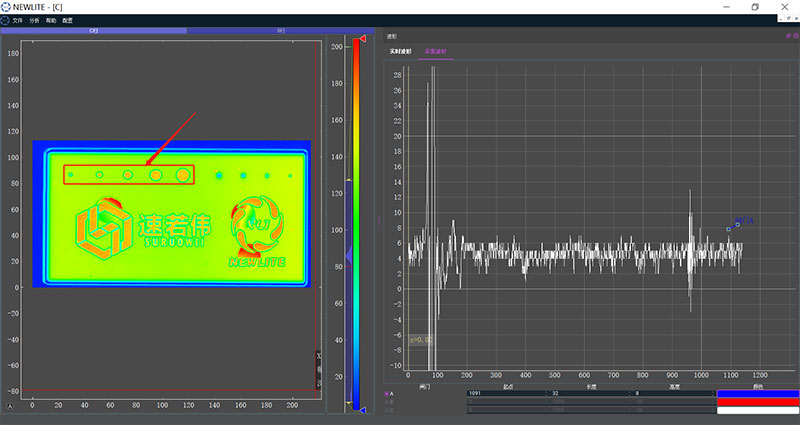Click the purple arrow handle beside color bar

[347, 257]
